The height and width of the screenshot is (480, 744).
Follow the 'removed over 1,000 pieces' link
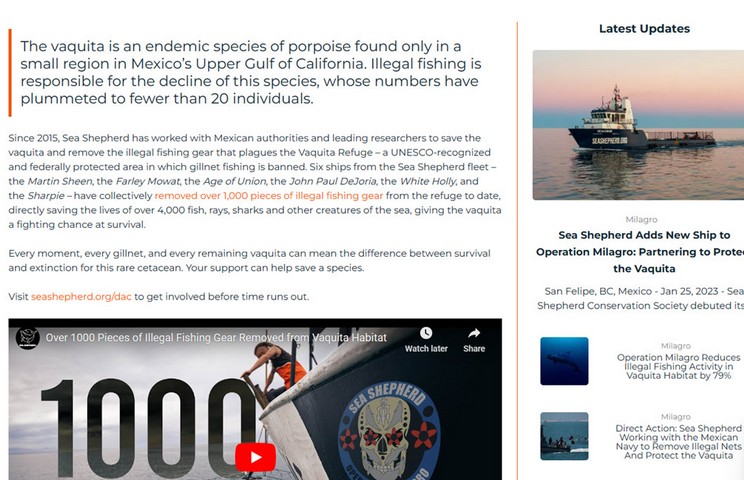[269, 195]
